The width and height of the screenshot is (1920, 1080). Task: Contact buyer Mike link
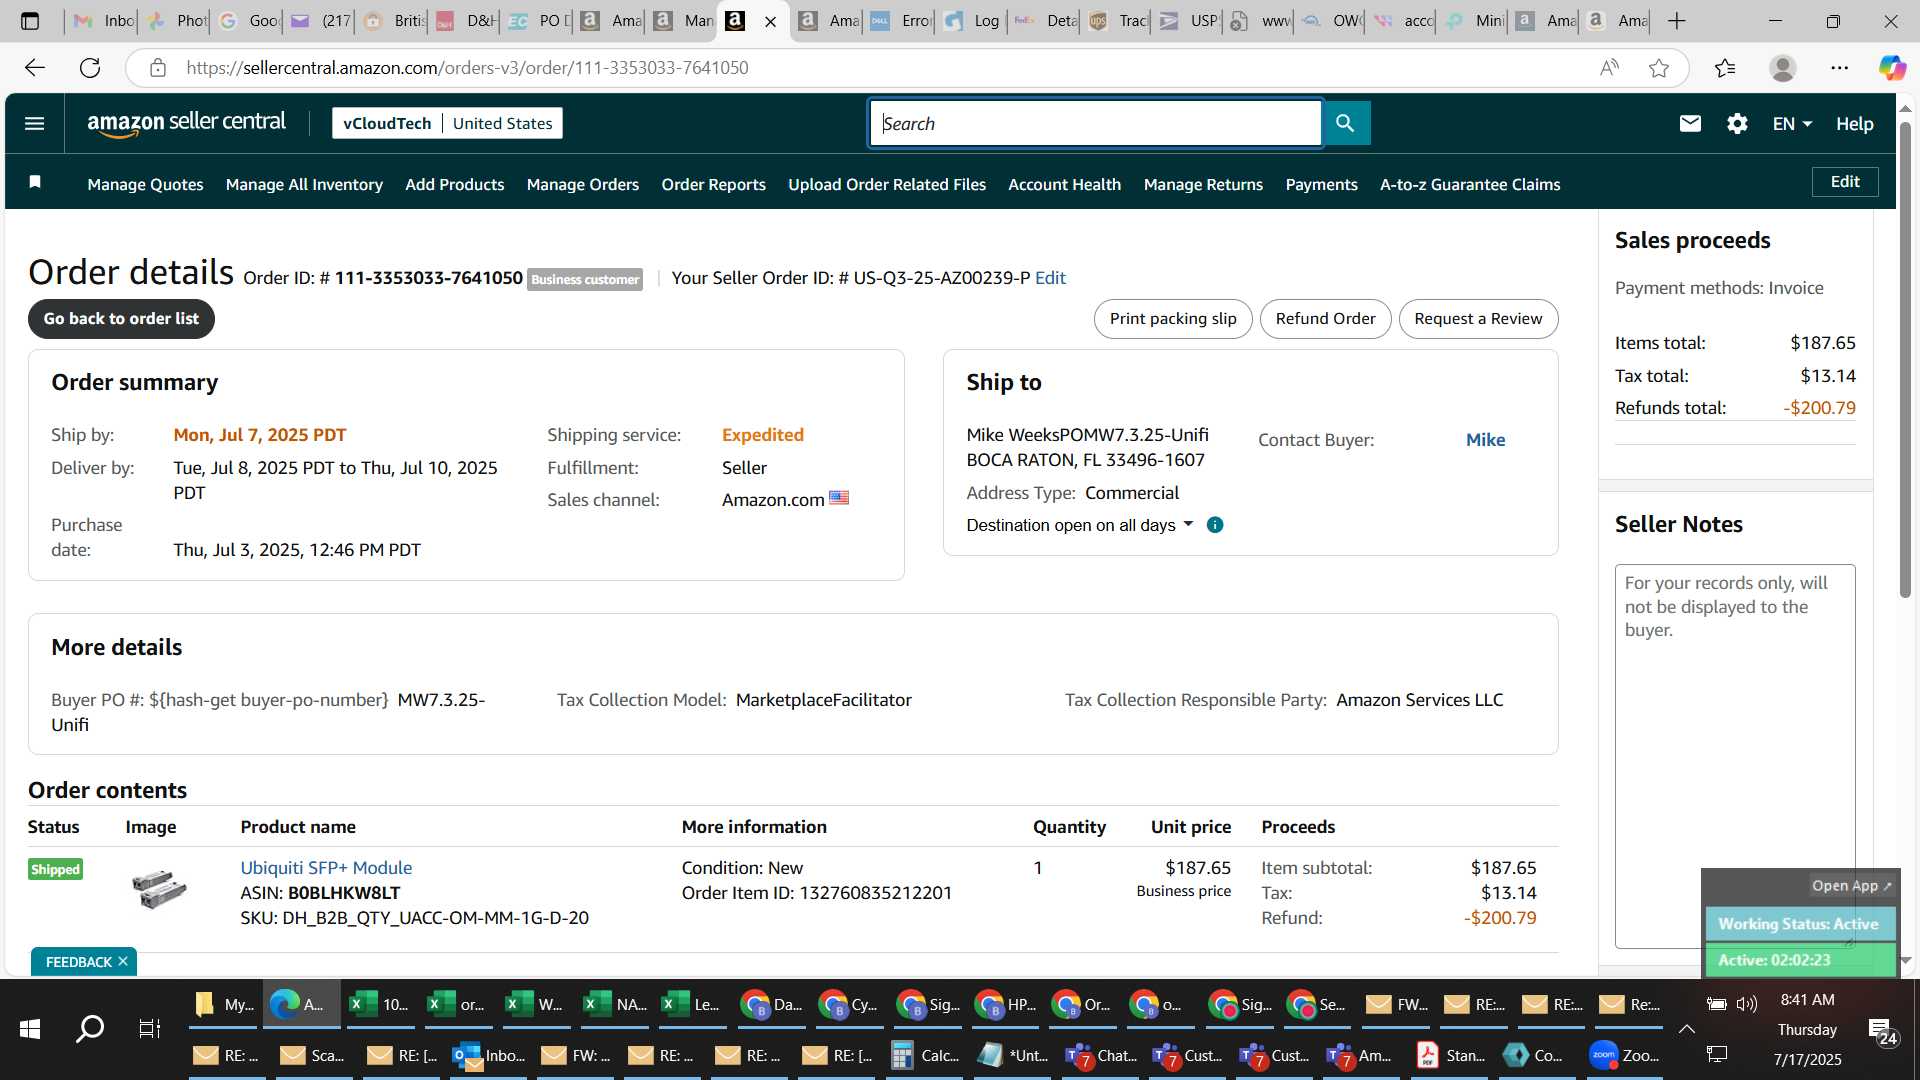pos(1485,439)
